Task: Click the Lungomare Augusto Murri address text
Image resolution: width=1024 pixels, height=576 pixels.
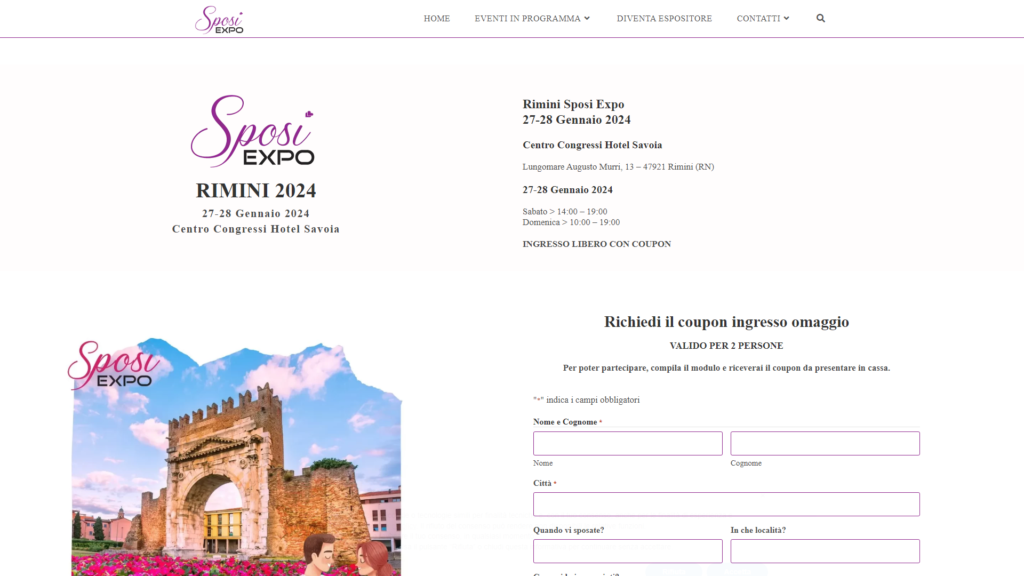Action: [x=618, y=167]
